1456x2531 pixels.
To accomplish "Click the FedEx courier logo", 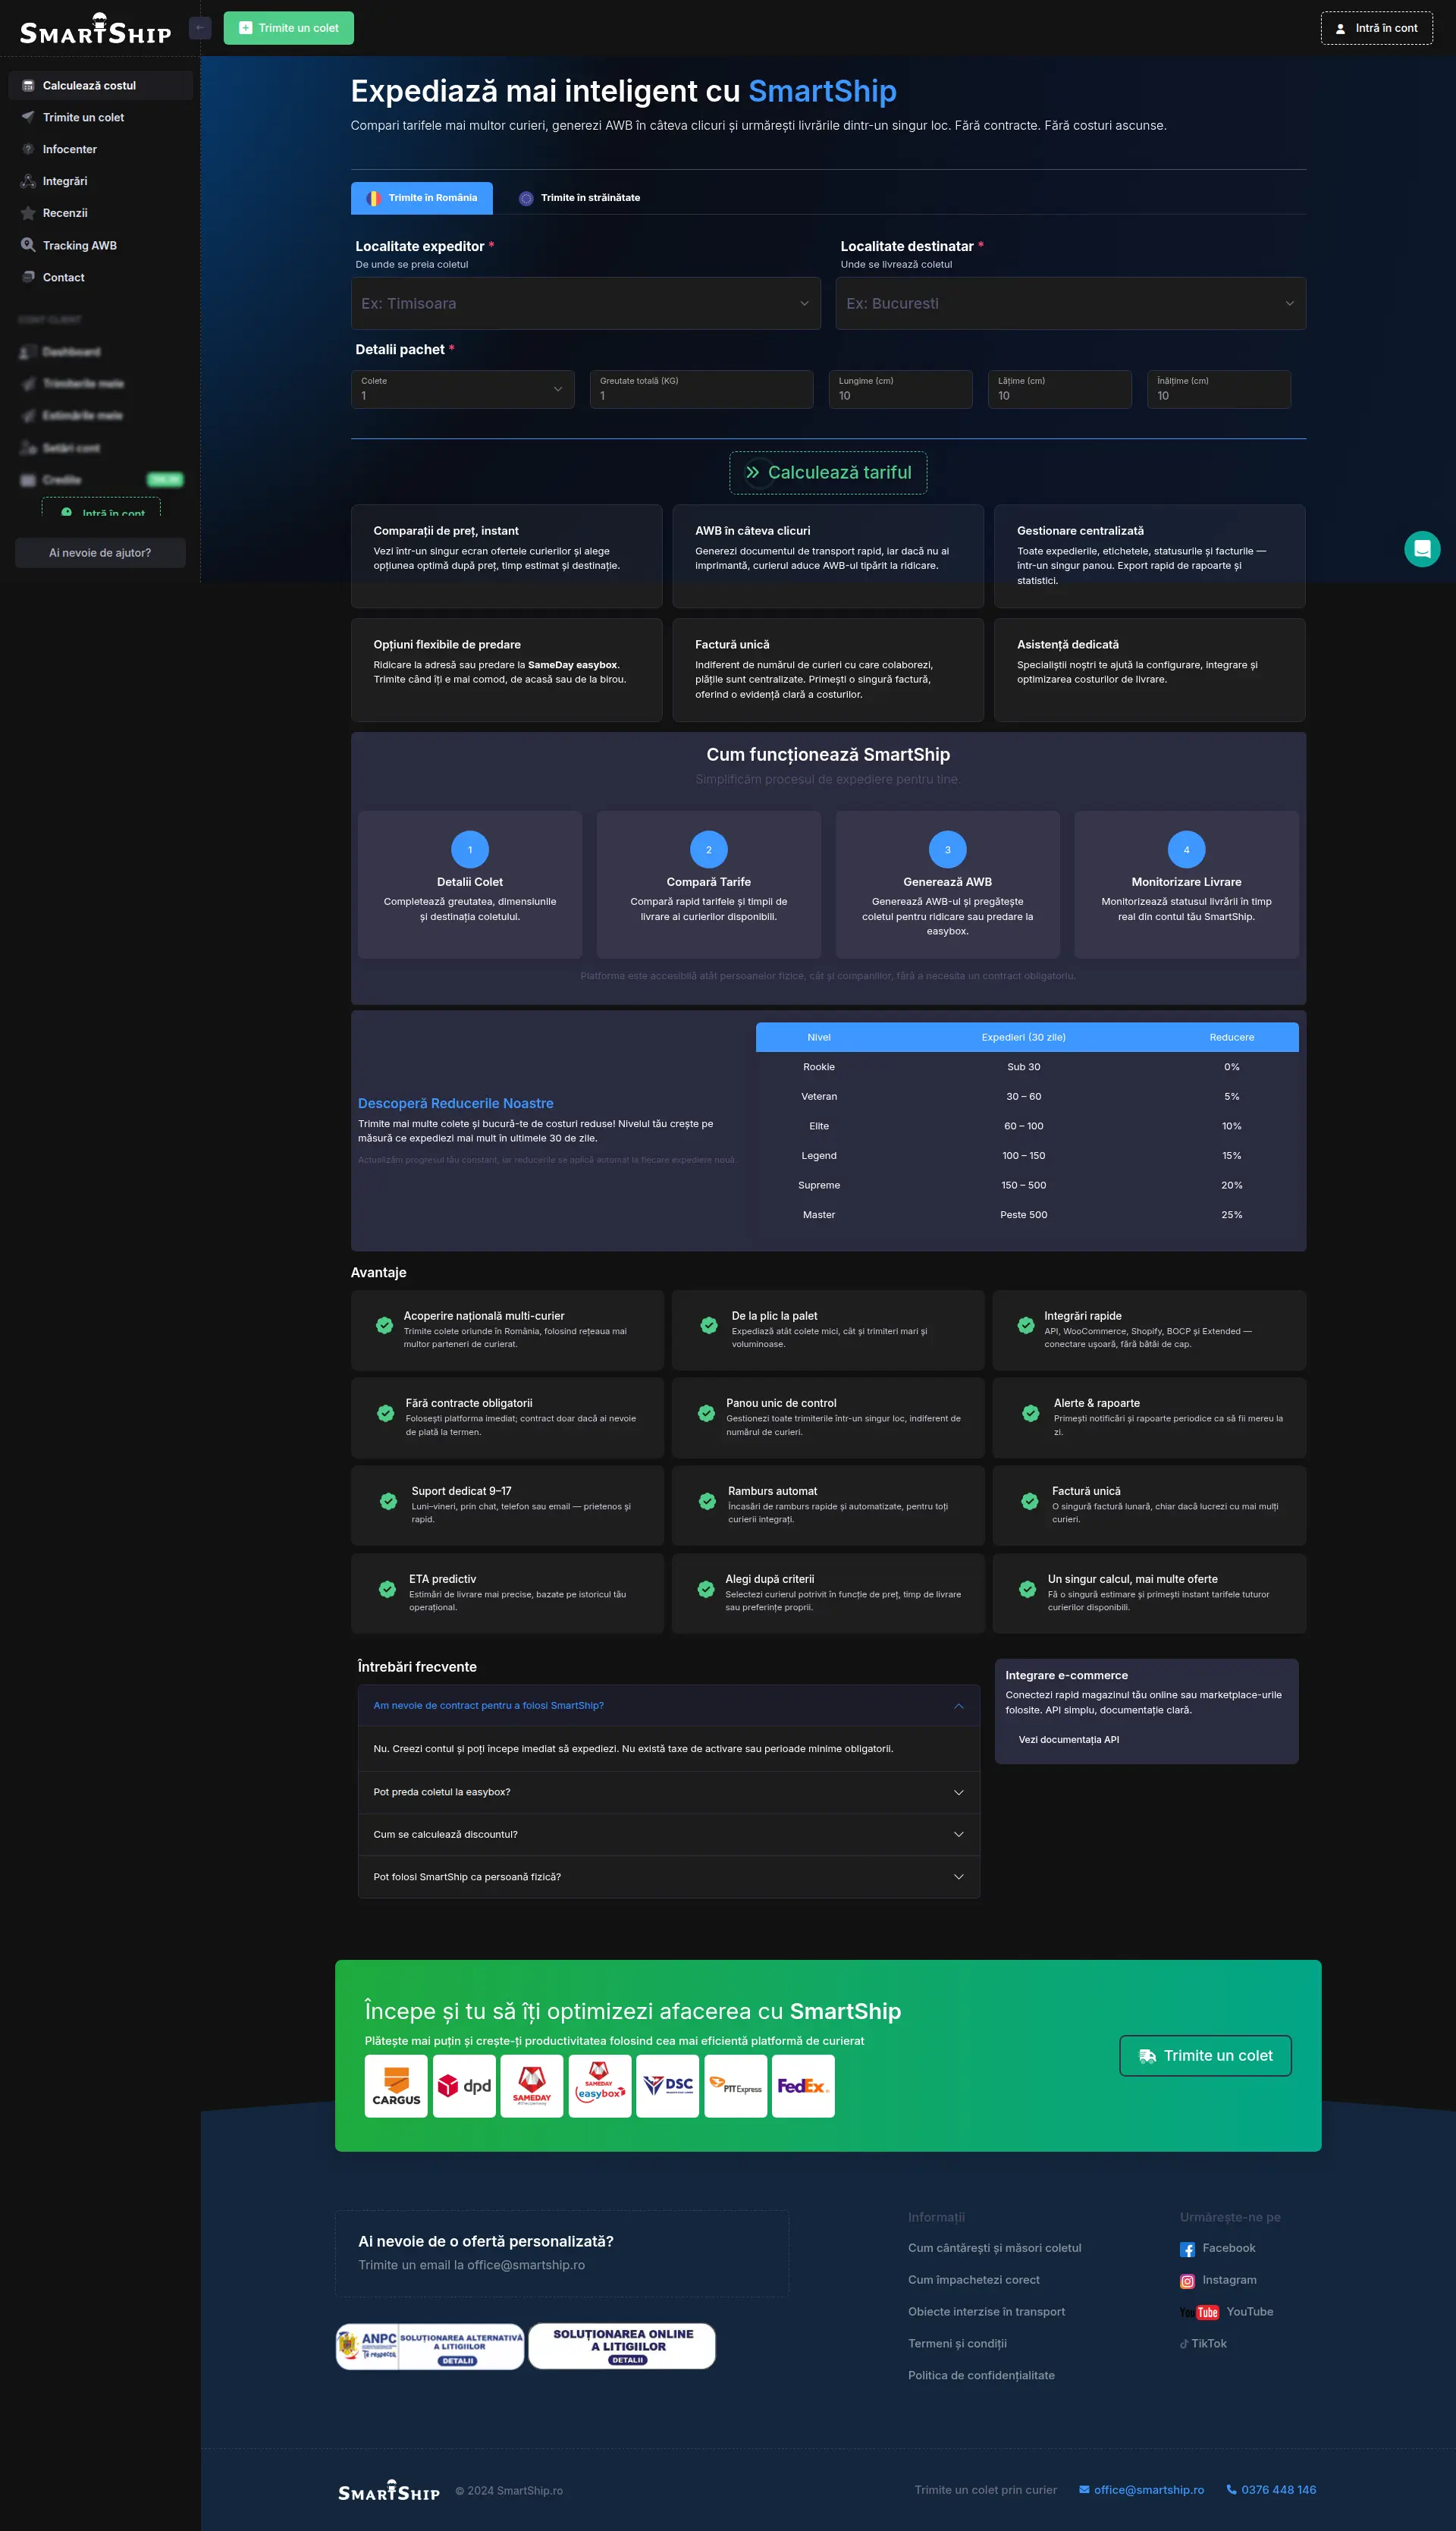I will [x=802, y=2085].
